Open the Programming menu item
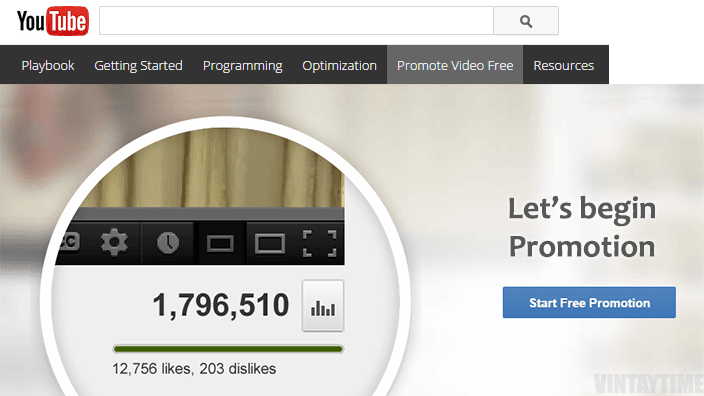704x396 pixels. pos(242,66)
